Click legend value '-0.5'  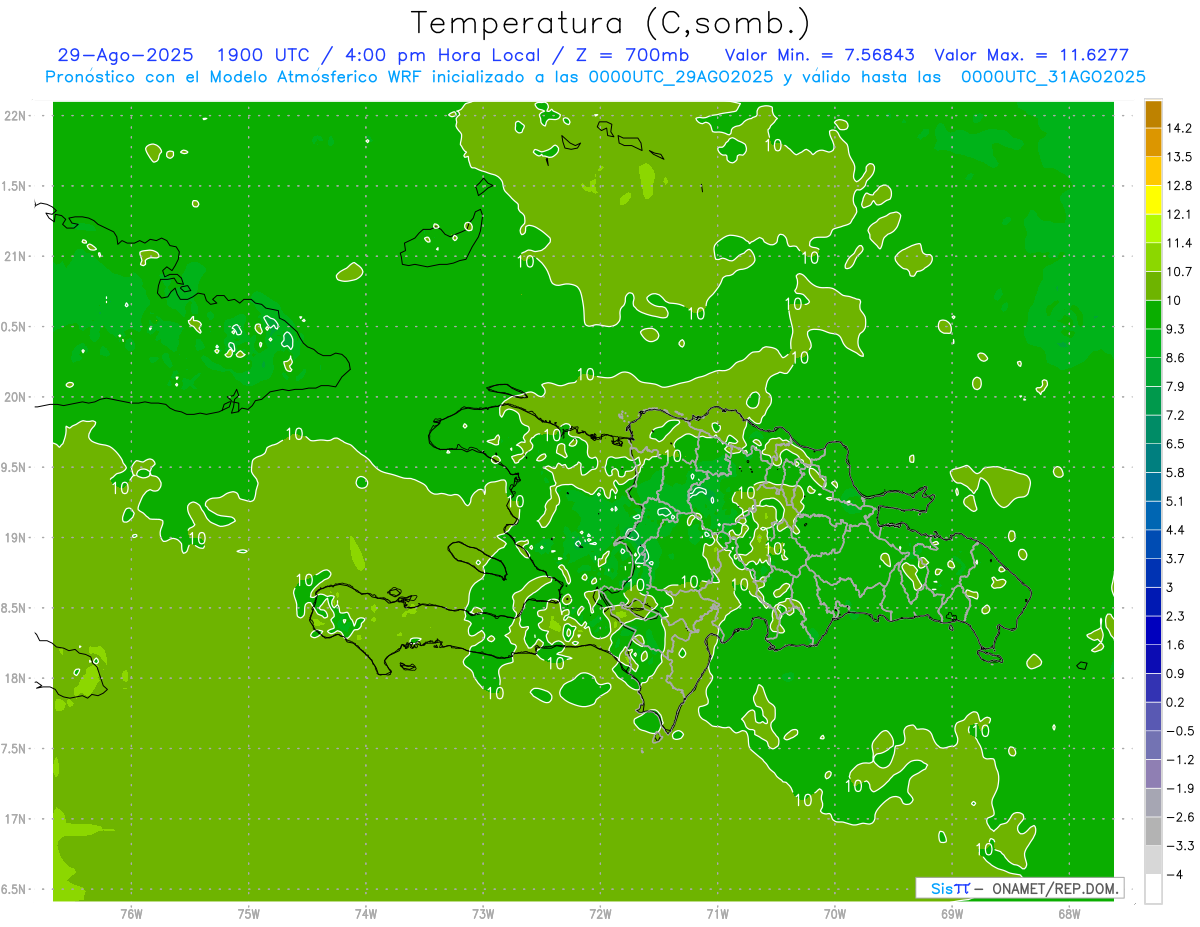point(1180,731)
